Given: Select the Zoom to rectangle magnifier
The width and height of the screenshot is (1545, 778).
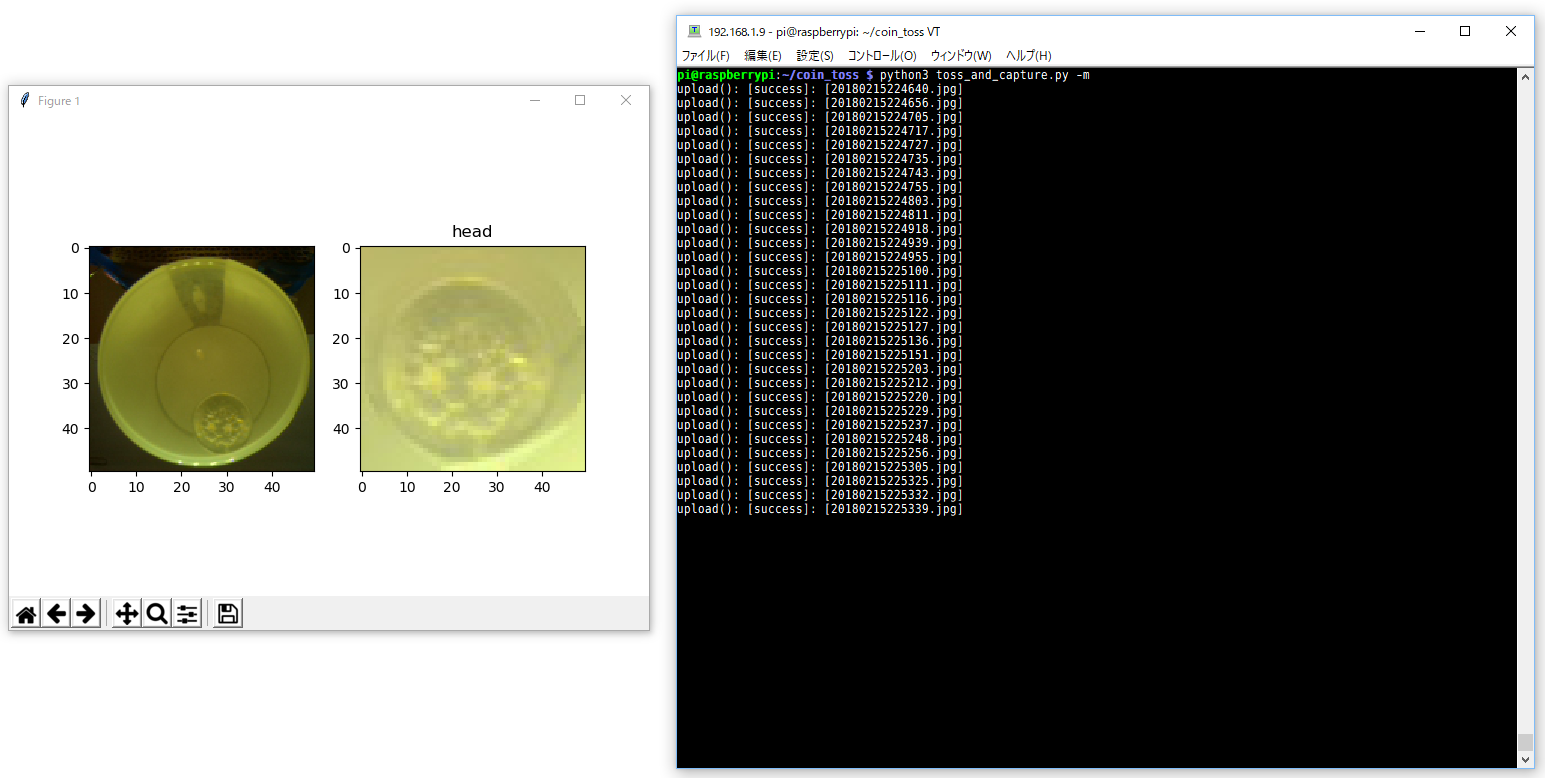Looking at the screenshot, I should 157,614.
